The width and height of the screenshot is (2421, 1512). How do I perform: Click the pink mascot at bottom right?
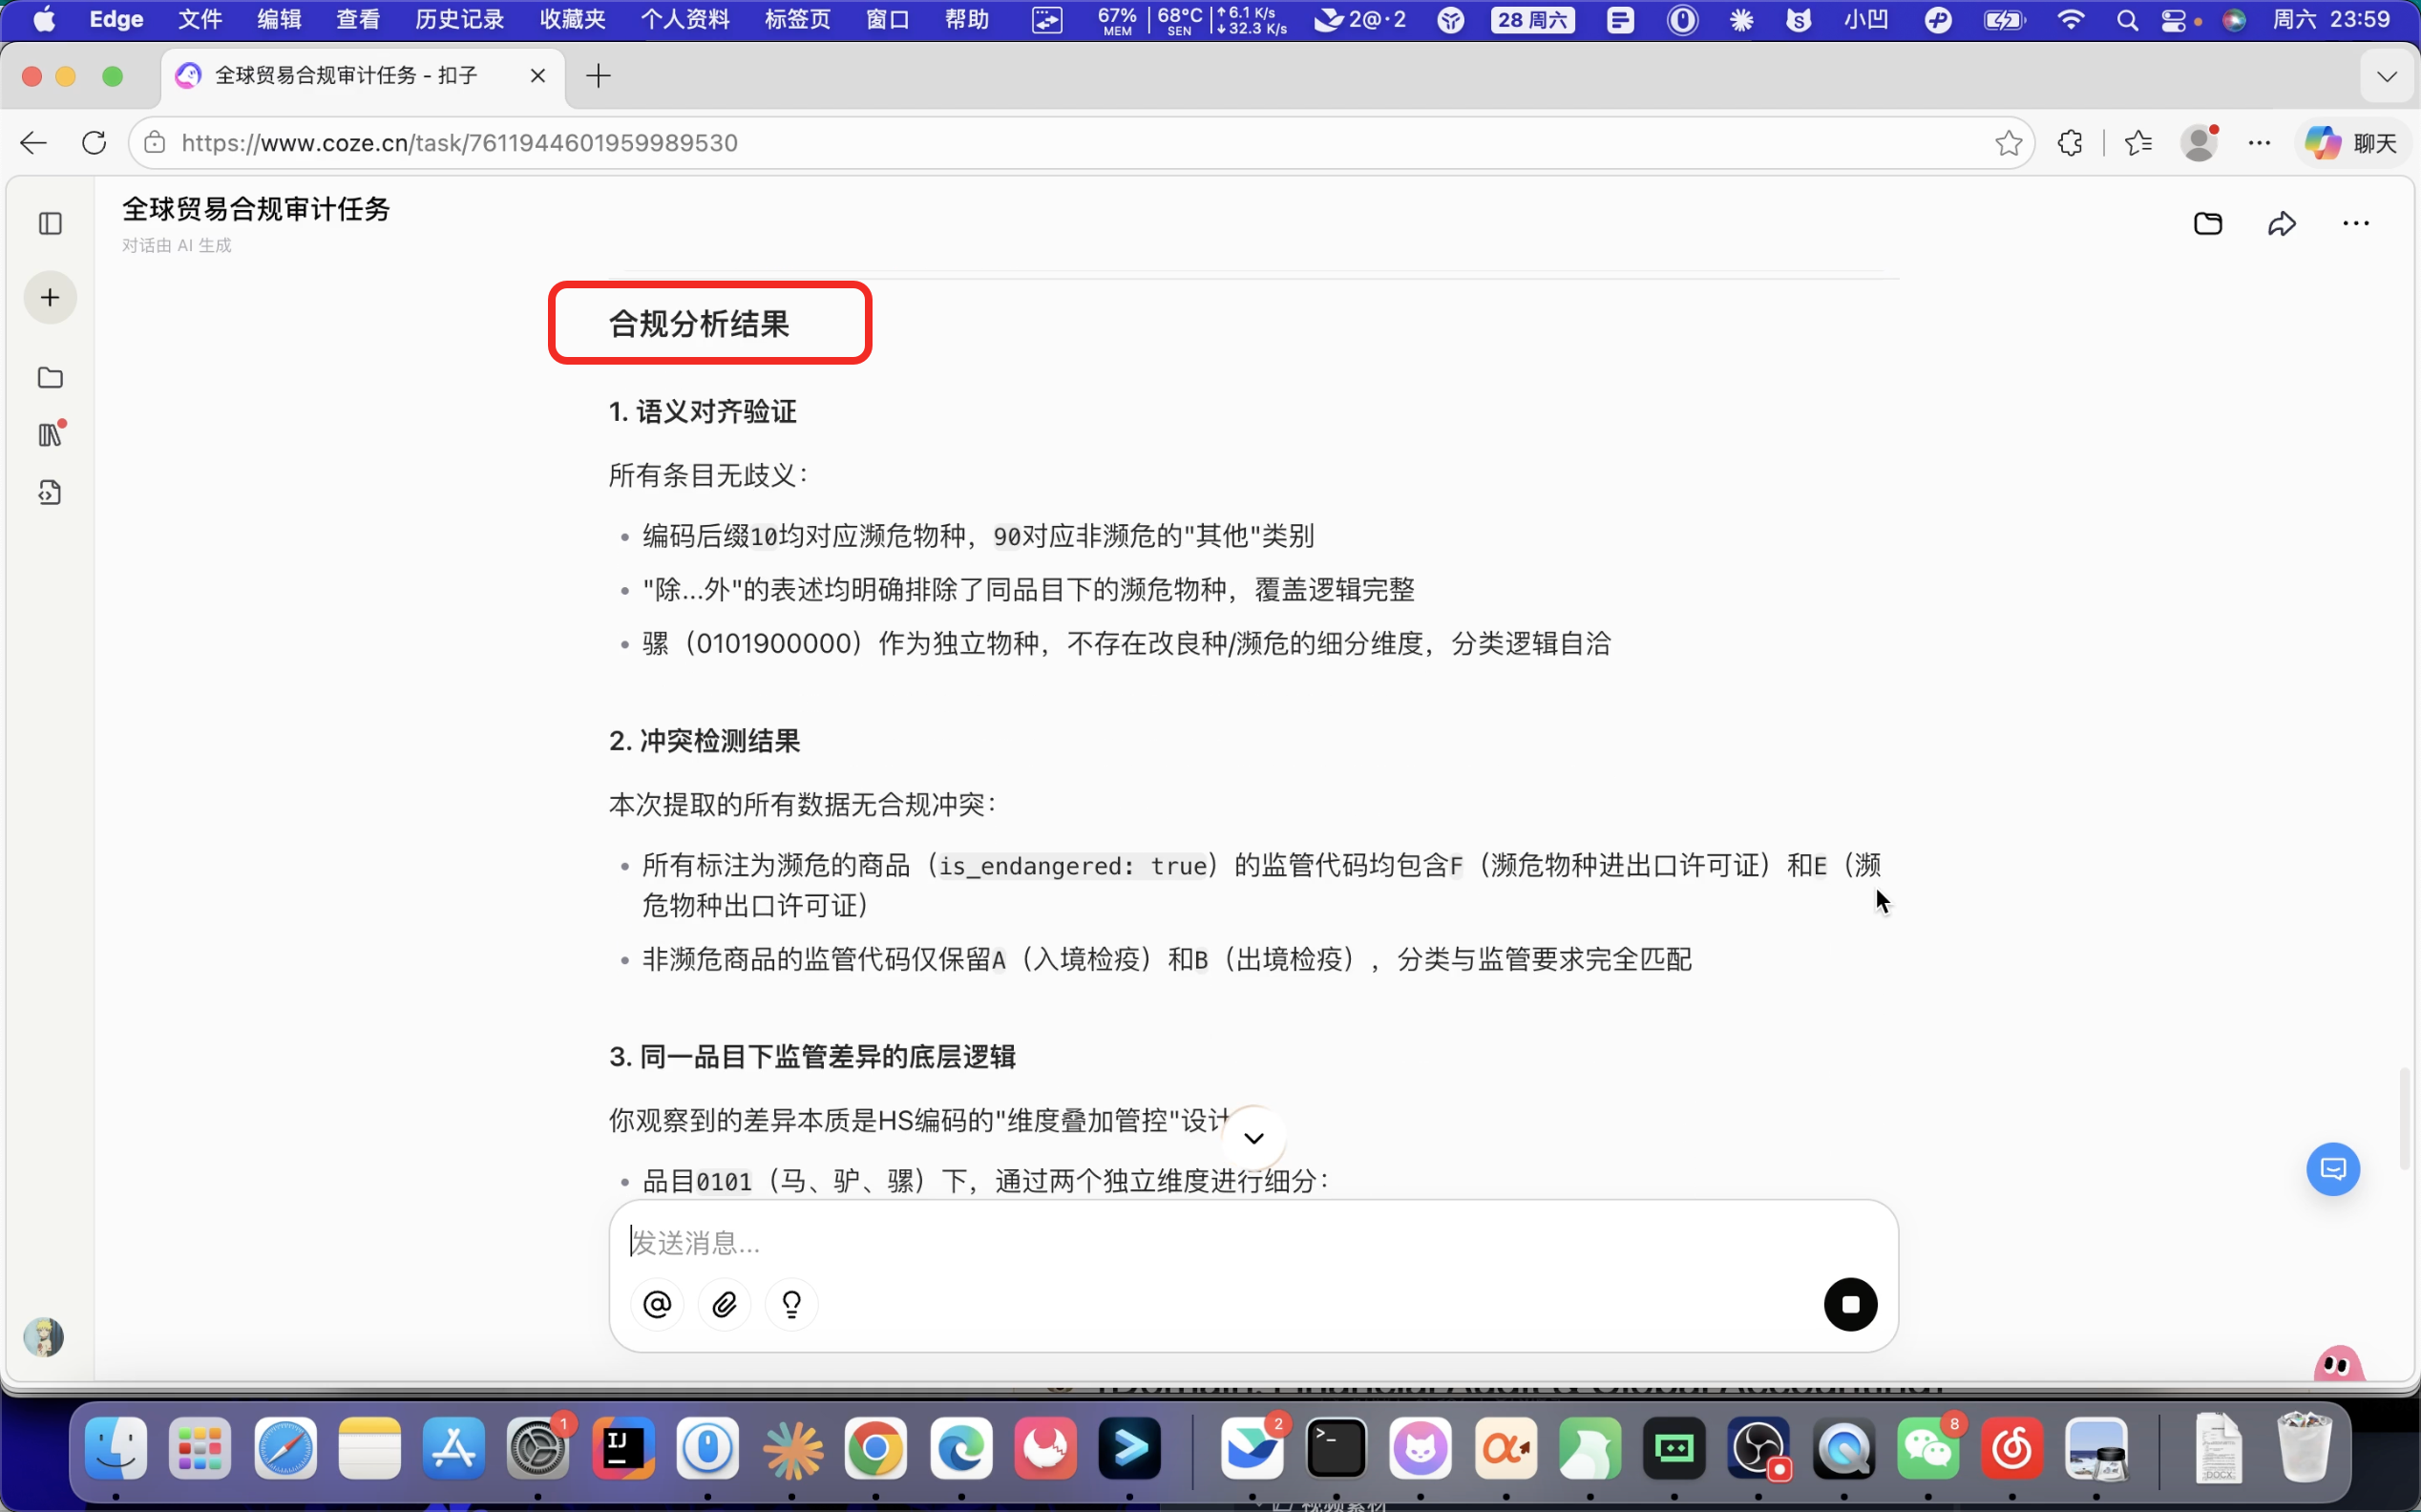[2339, 1364]
